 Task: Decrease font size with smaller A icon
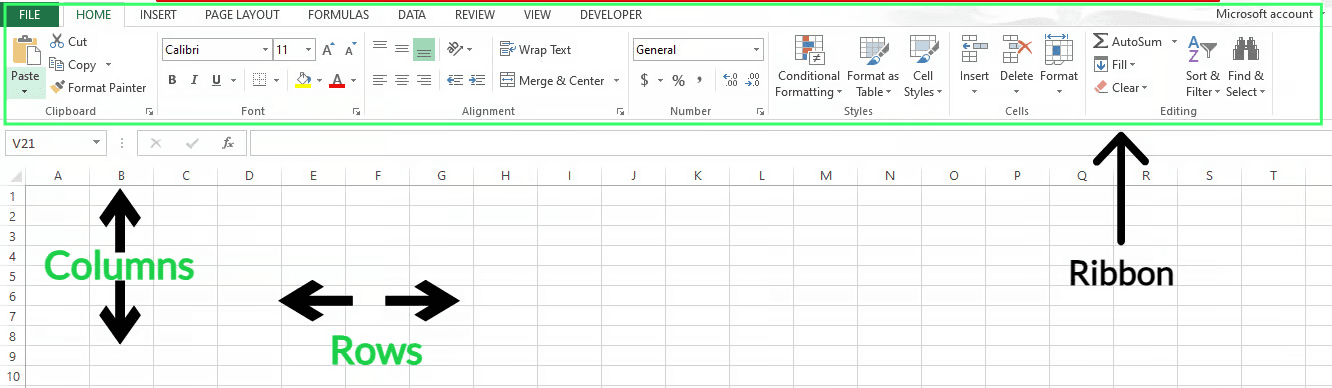pyautogui.click(x=351, y=50)
